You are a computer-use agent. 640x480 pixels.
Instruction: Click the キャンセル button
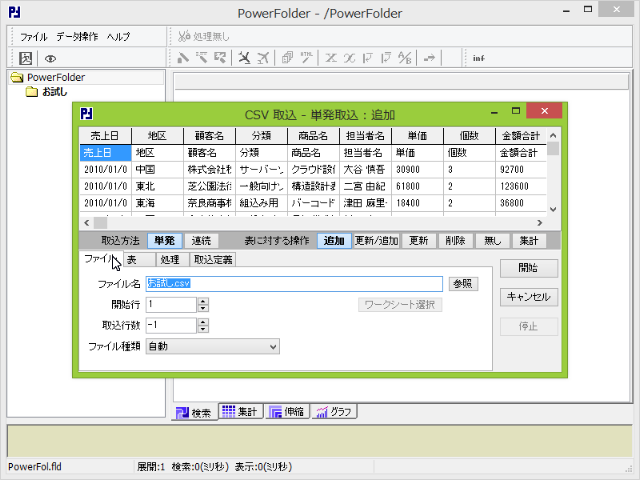point(529,297)
